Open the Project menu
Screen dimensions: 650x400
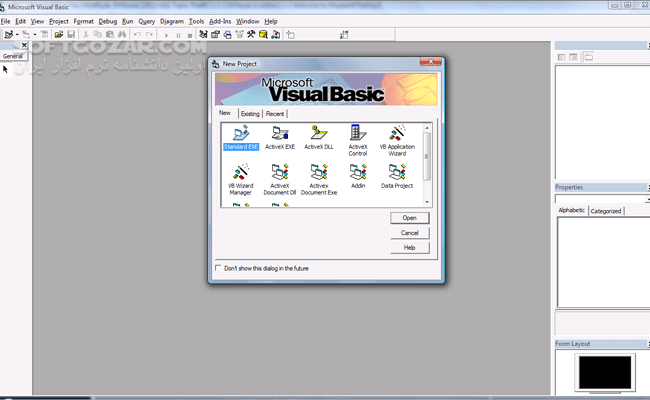coord(59,21)
